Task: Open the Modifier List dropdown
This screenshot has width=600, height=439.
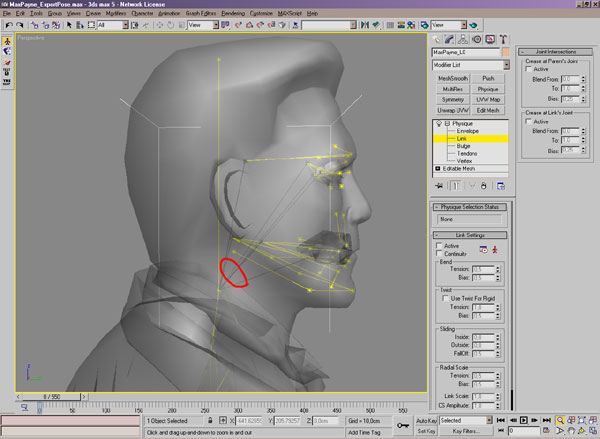Action: click(508, 64)
